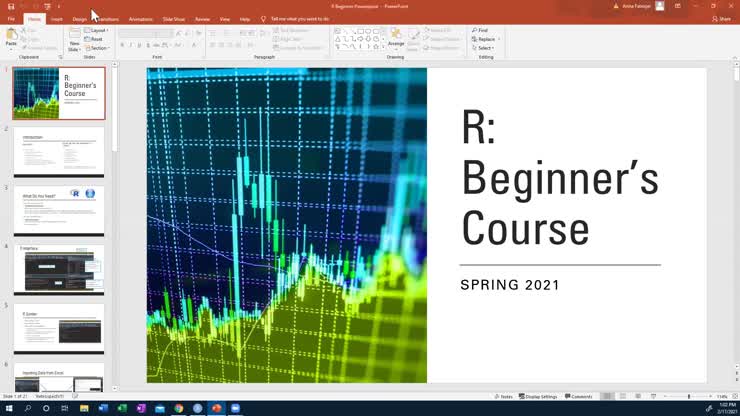
Task: Switch to the Insert tab
Action: 57,19
